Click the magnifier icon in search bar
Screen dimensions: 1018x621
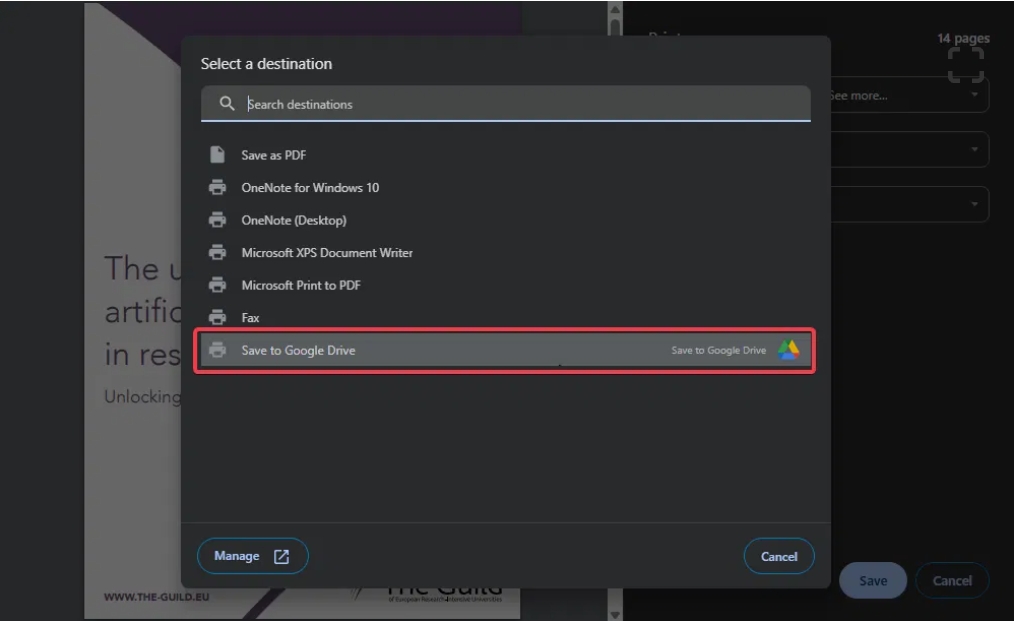click(x=227, y=104)
